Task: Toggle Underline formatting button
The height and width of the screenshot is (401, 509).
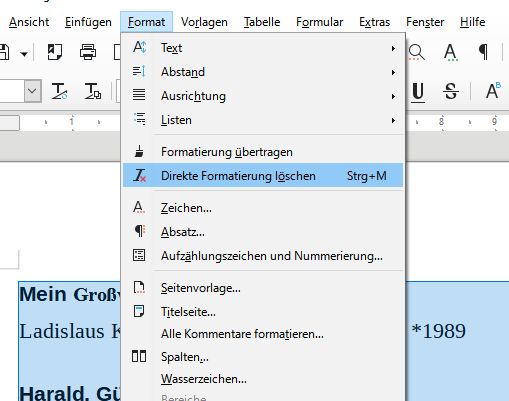Action: click(418, 92)
